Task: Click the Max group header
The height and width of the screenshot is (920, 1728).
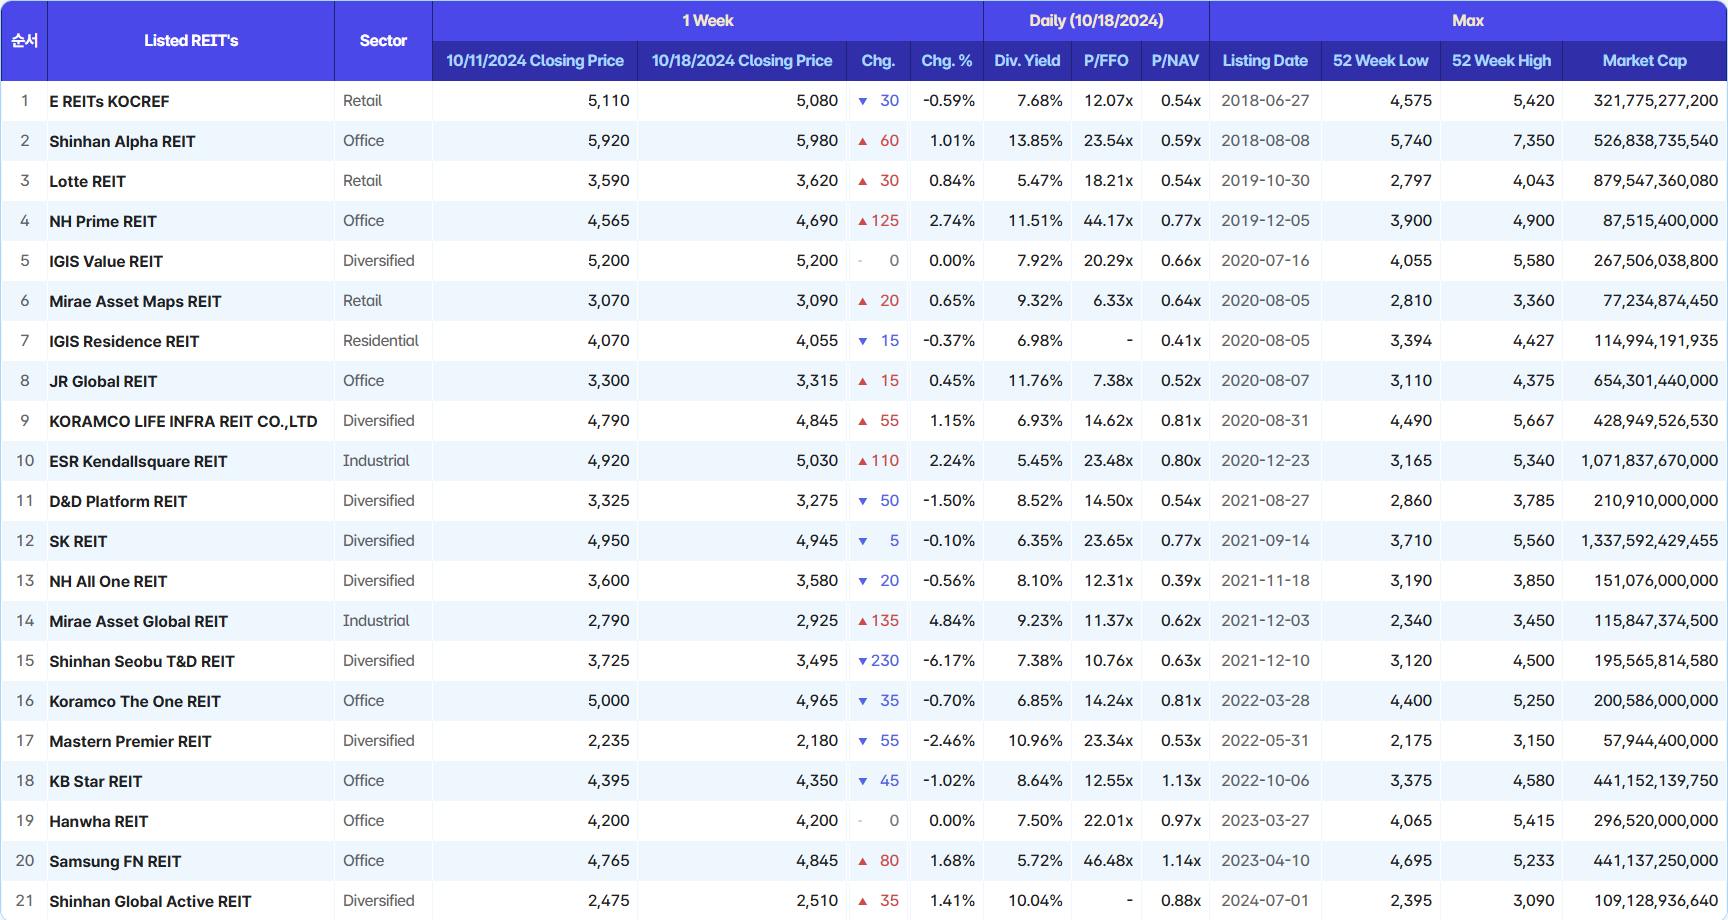Action: [x=1468, y=21]
